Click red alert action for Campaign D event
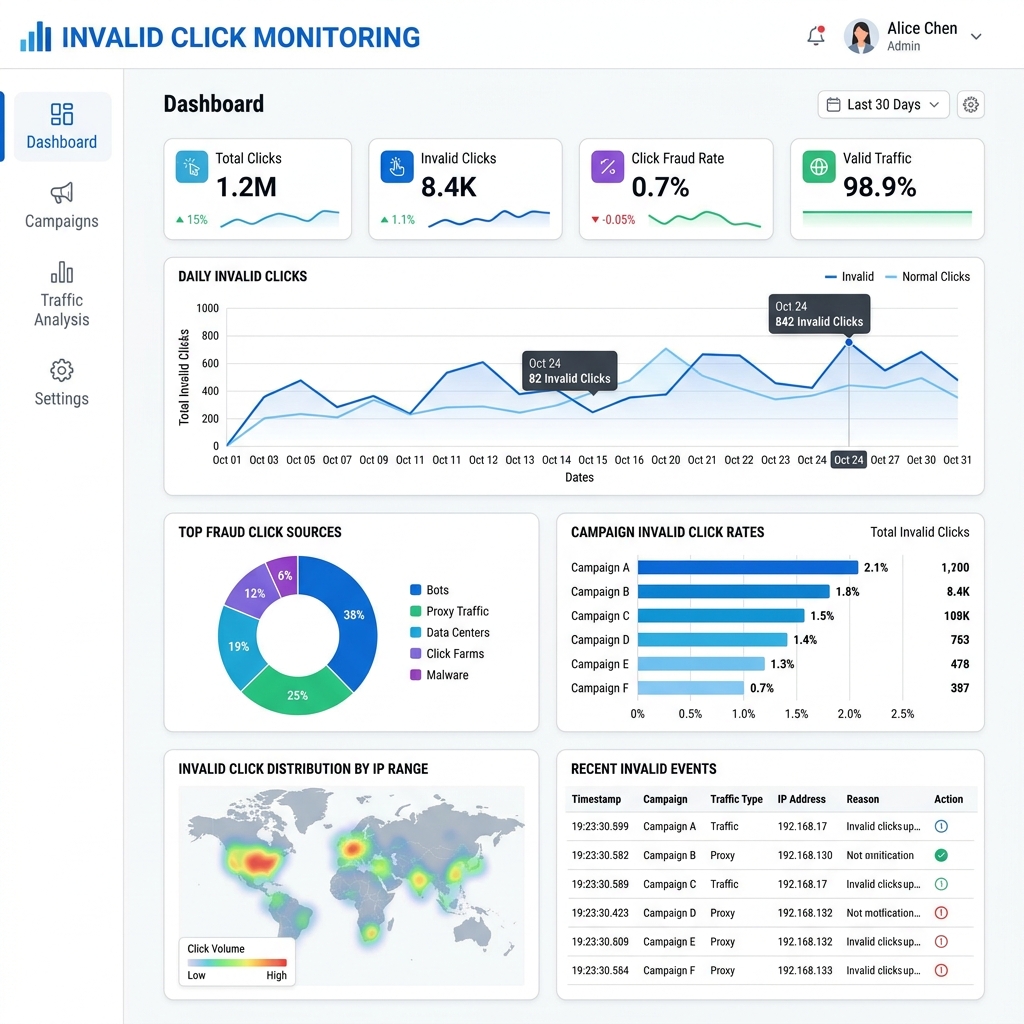 (x=941, y=912)
